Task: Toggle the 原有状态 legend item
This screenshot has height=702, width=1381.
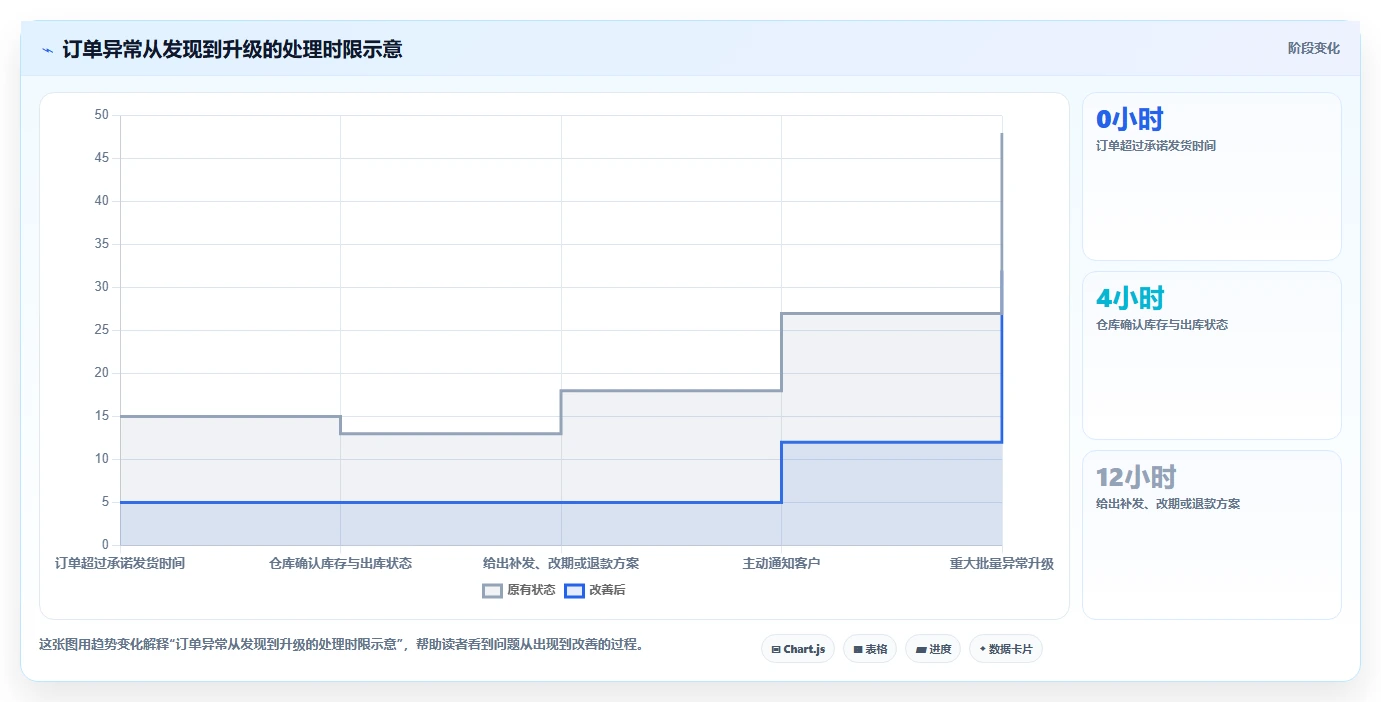Action: pyautogui.click(x=519, y=590)
